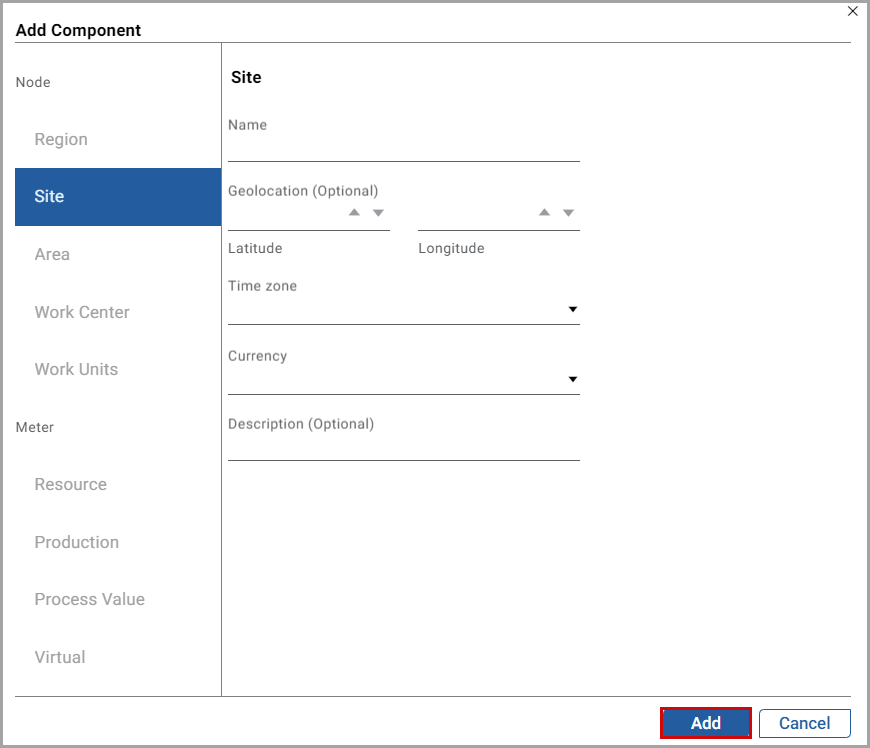Open the Process Value meter option
This screenshot has width=870, height=748.
coord(89,599)
